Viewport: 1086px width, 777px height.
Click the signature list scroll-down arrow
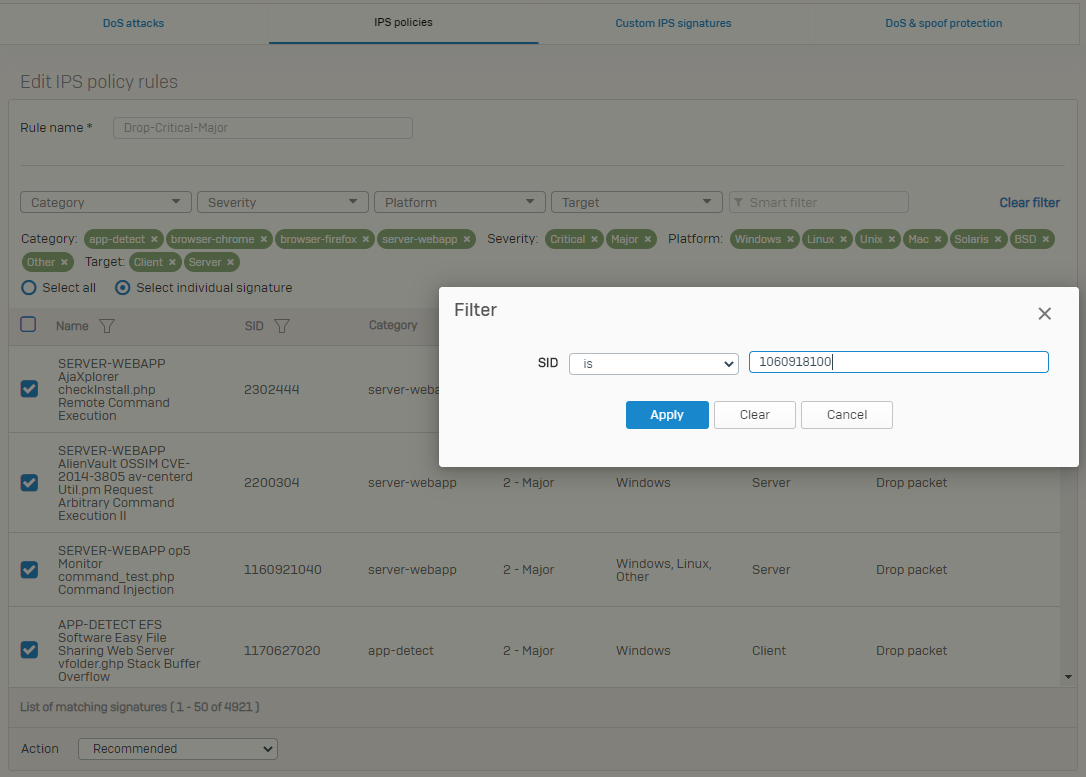tap(1068, 677)
